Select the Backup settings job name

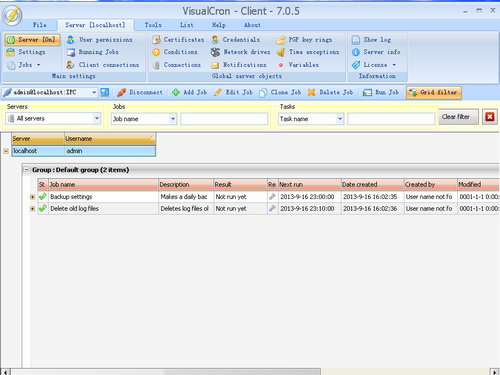pos(71,197)
